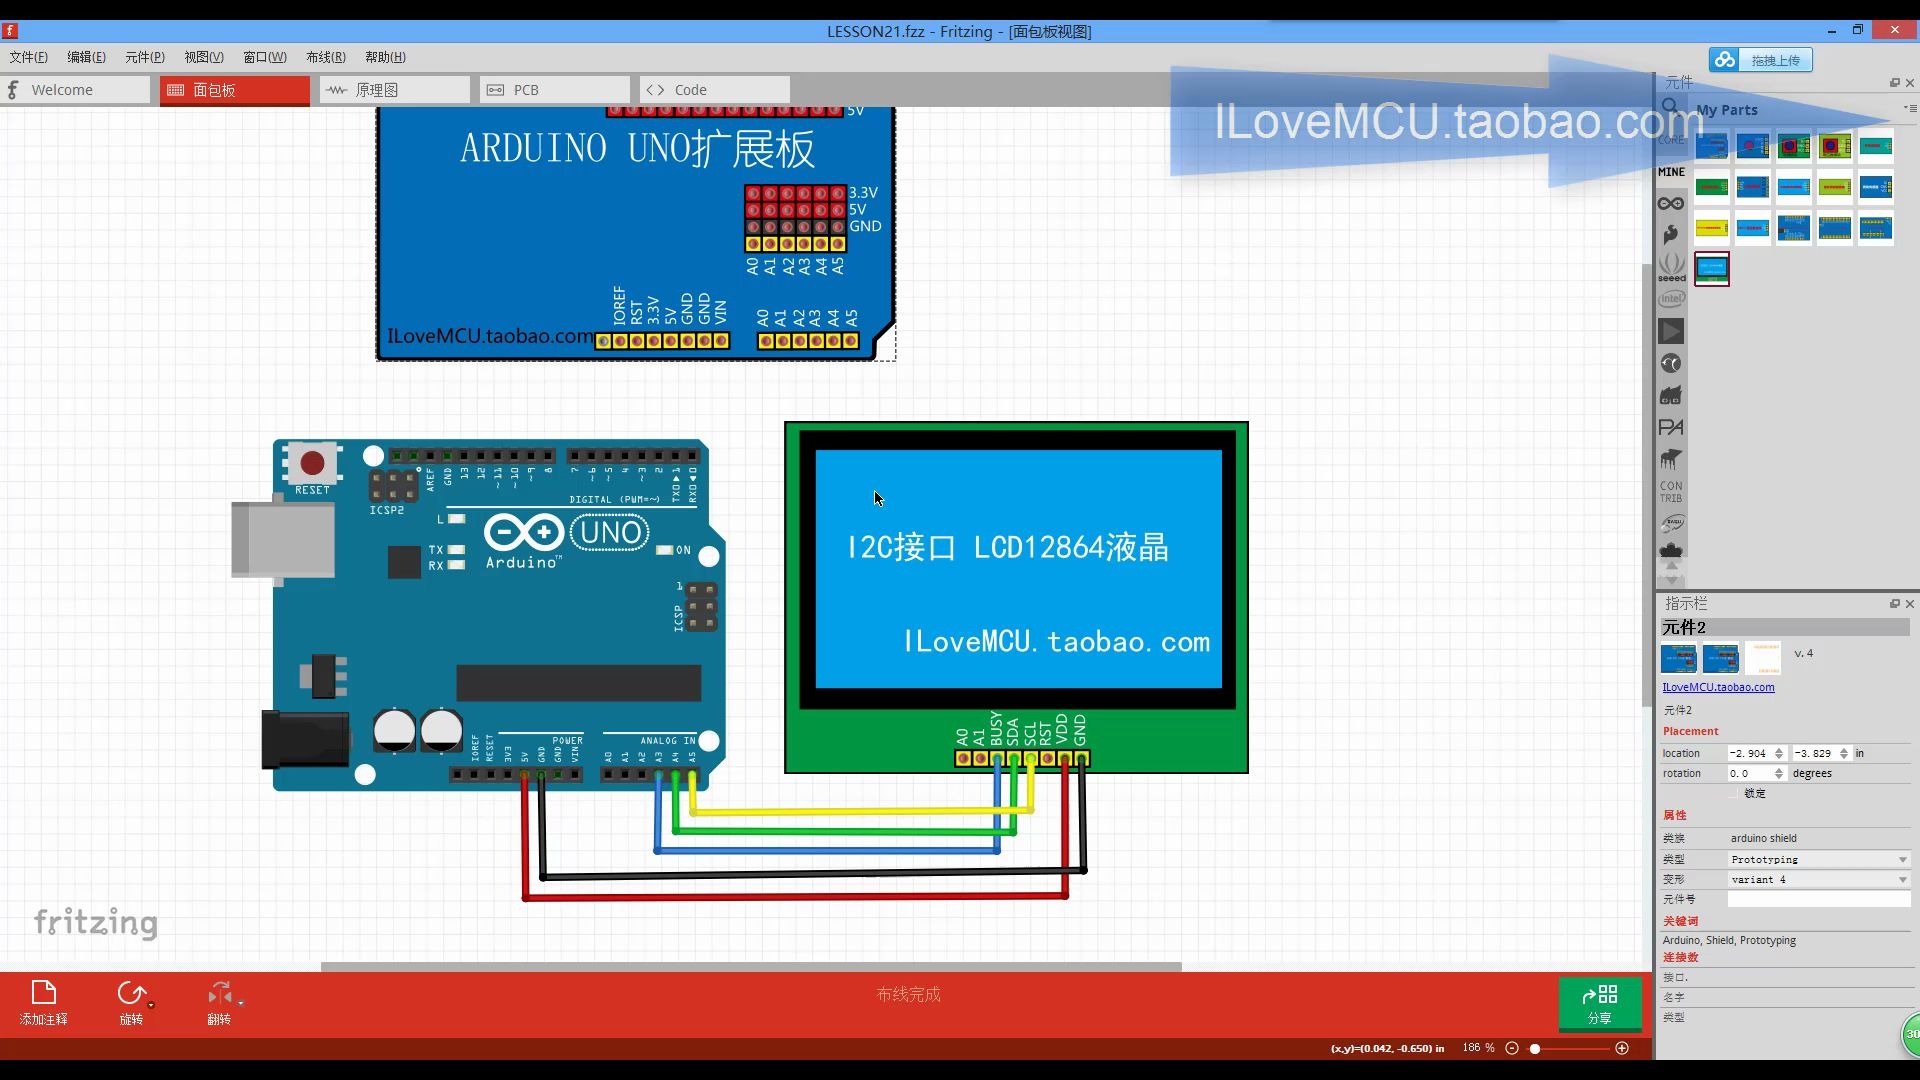Open the 文件 file menu
This screenshot has height=1080, width=1920.
point(29,57)
